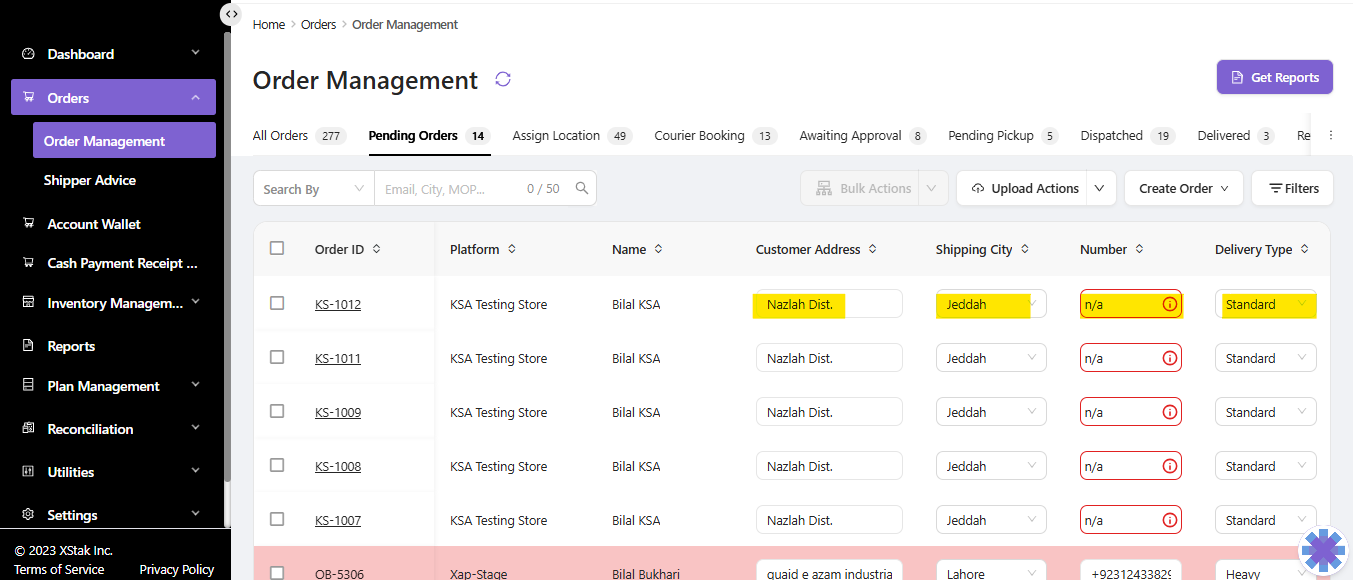Click the search magnifier icon
Viewport: 1353px width, 580px height.
582,188
